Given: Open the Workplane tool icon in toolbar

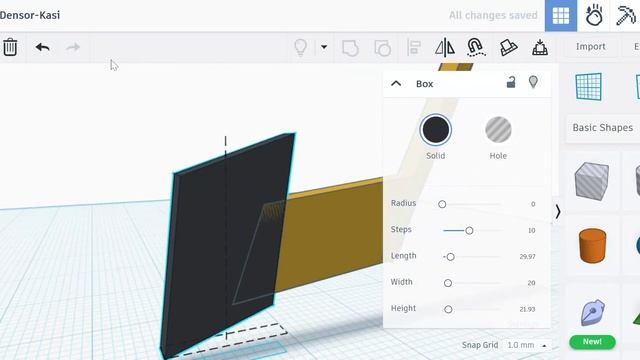Looking at the screenshot, I should [508, 47].
